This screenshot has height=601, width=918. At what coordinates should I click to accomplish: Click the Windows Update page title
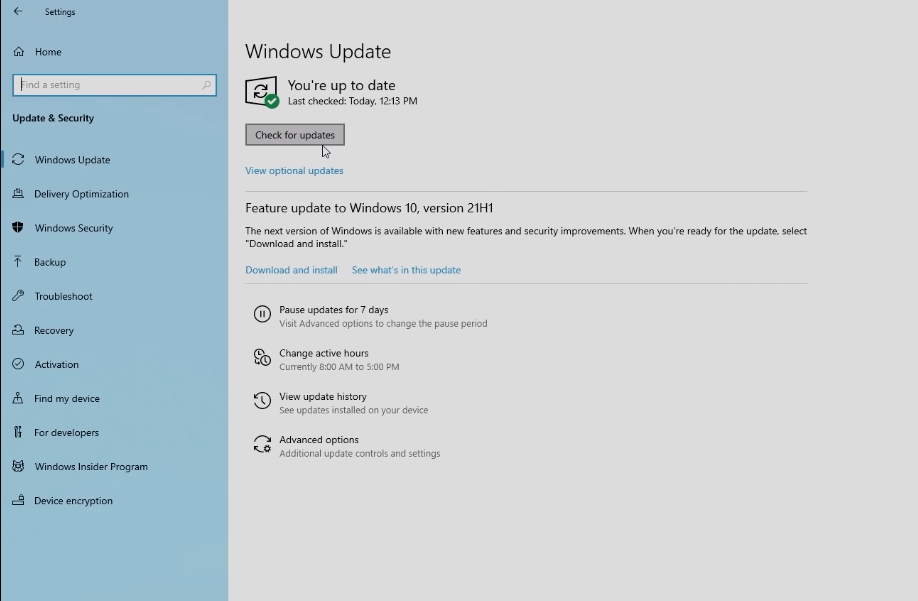click(318, 51)
